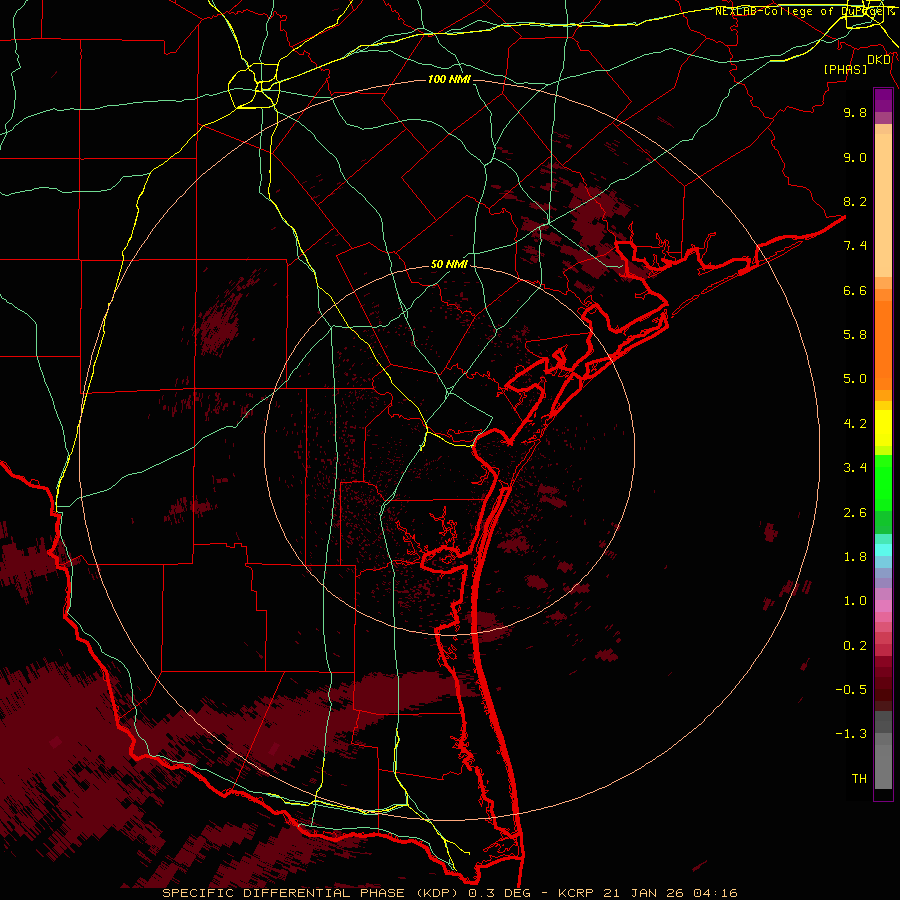Viewport: 900px width, 900px height.
Task: Pick the cyan colorbar segment
Action: click(883, 549)
